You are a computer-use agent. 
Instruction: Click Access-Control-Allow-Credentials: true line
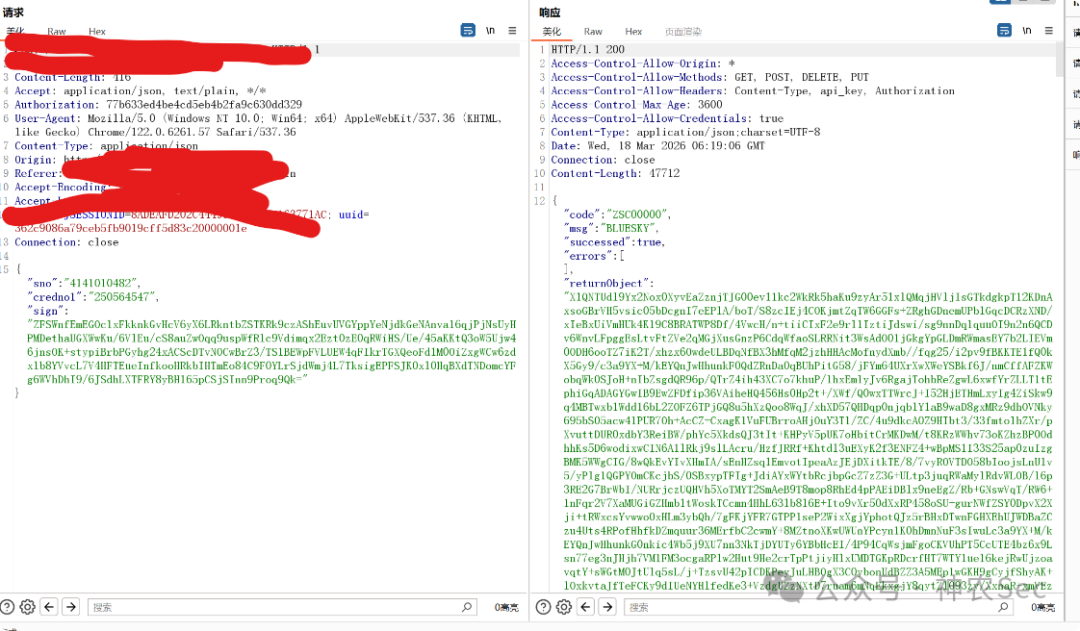click(x=667, y=118)
